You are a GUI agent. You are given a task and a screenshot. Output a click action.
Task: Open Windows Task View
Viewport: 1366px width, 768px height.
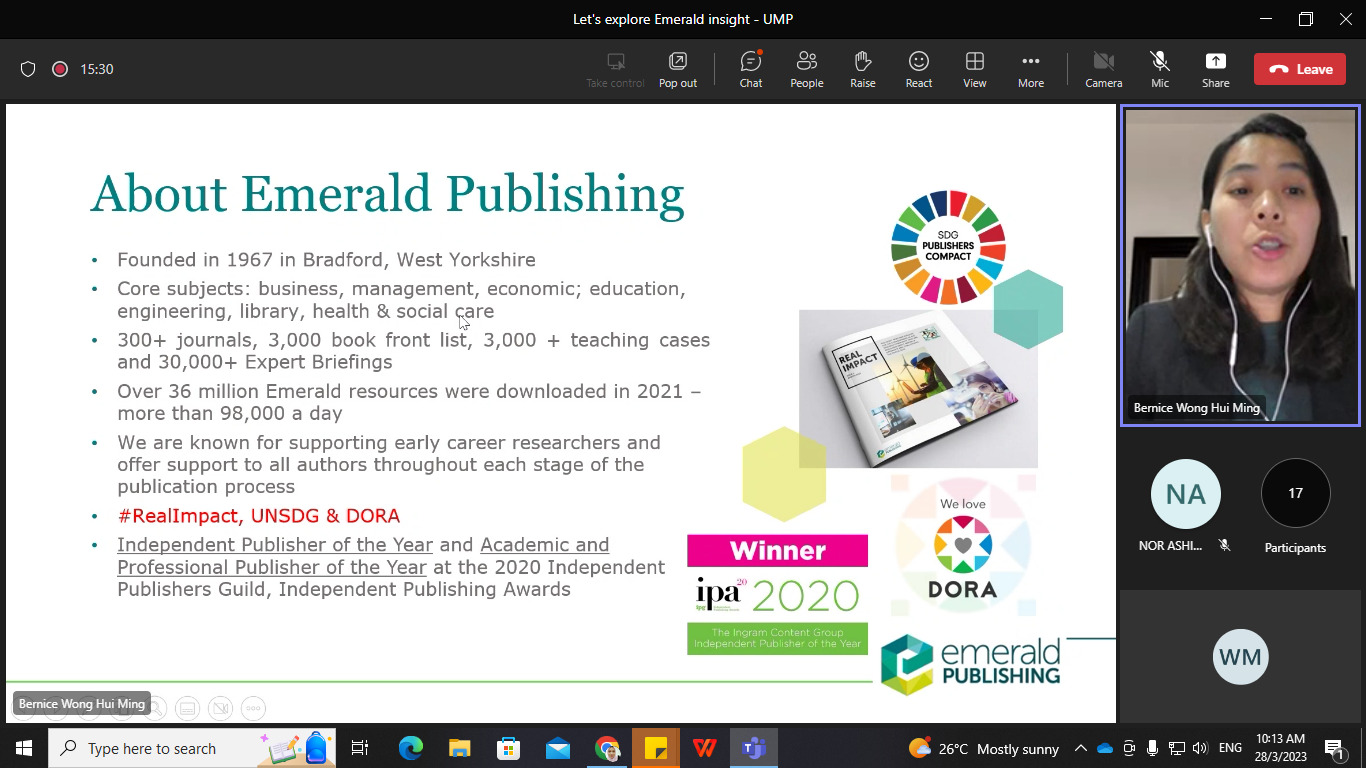point(360,748)
